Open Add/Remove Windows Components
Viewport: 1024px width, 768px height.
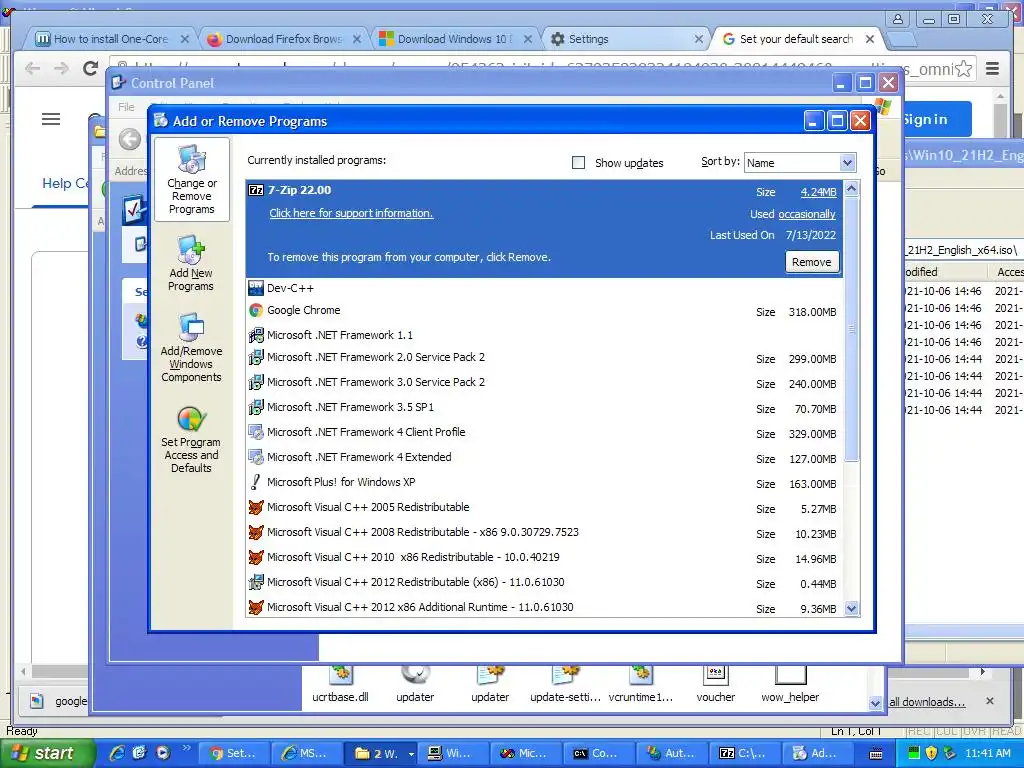191,347
